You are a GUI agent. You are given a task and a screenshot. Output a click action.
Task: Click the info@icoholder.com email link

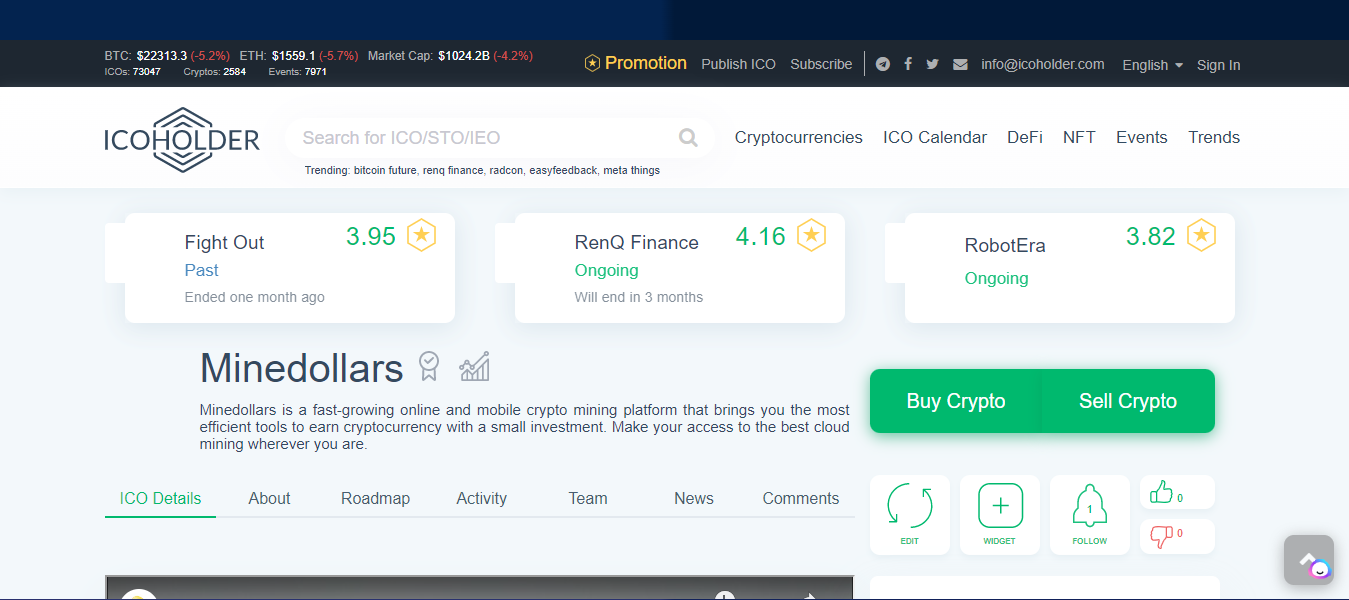1043,64
